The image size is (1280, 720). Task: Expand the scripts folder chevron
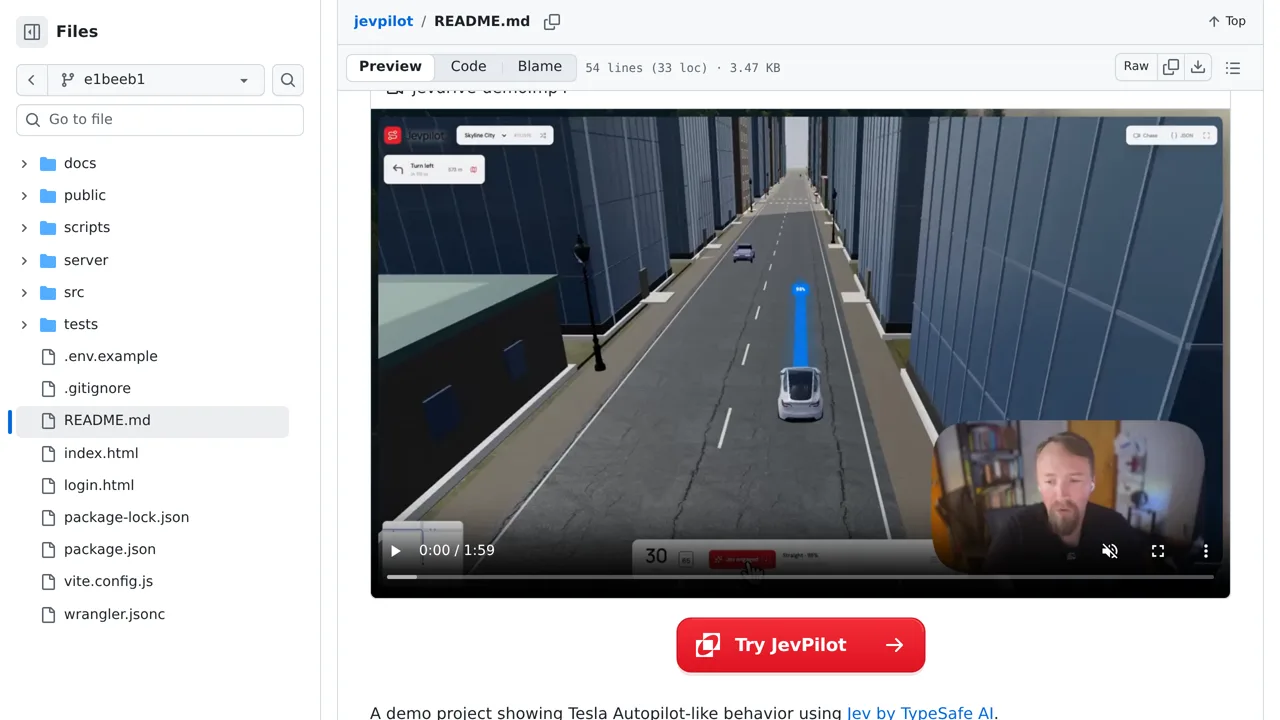click(24, 227)
